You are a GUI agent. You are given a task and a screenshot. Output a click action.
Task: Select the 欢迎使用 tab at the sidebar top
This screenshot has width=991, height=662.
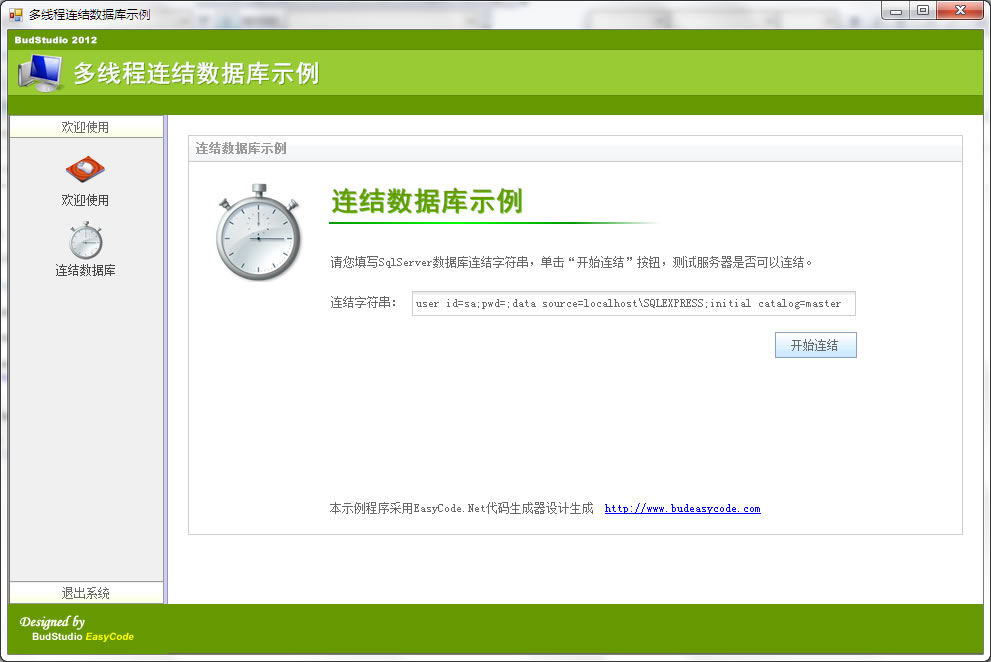[86, 126]
